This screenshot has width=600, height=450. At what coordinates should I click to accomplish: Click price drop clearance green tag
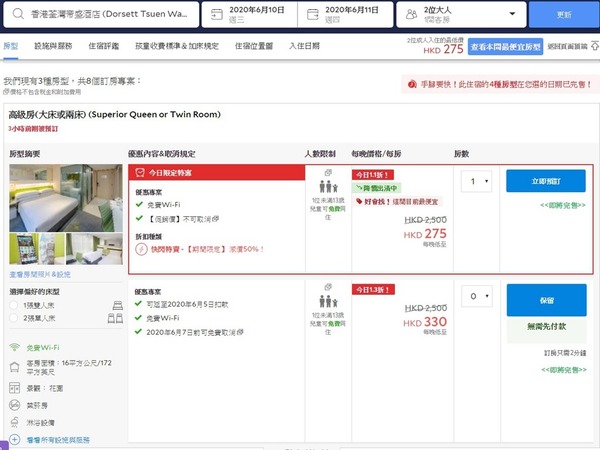coord(377,188)
